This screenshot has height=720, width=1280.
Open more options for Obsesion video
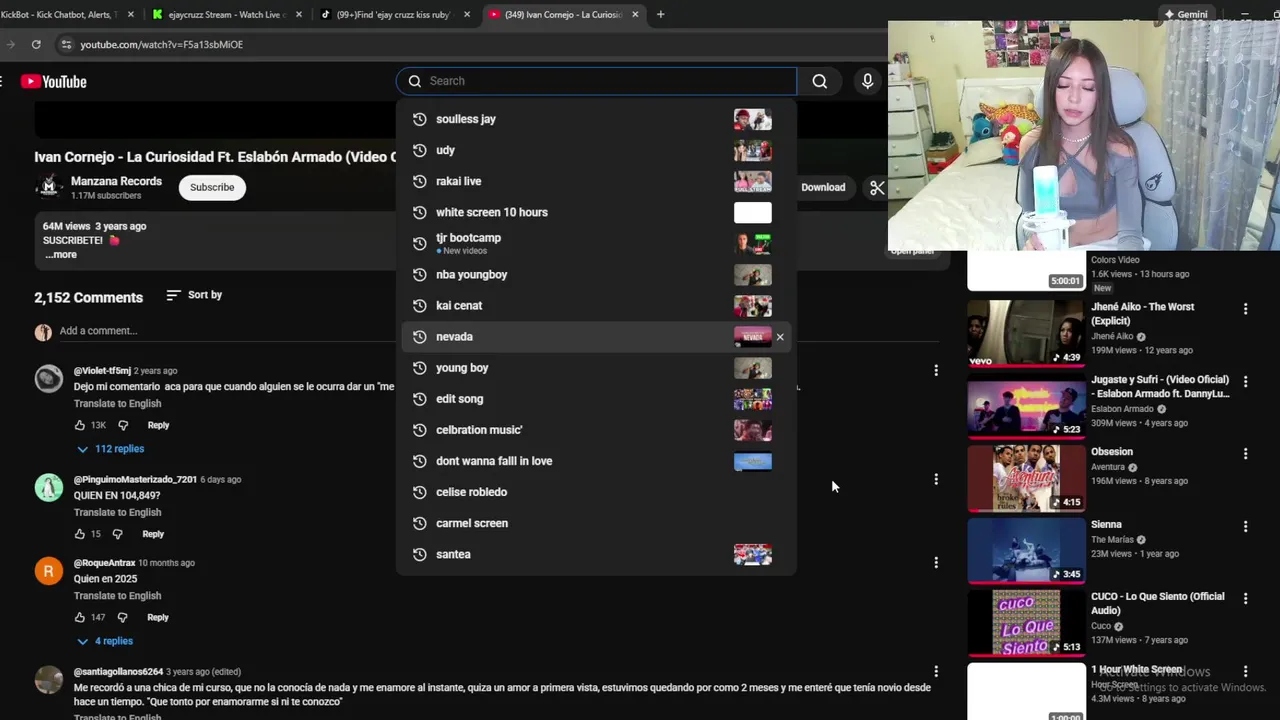point(1245,453)
